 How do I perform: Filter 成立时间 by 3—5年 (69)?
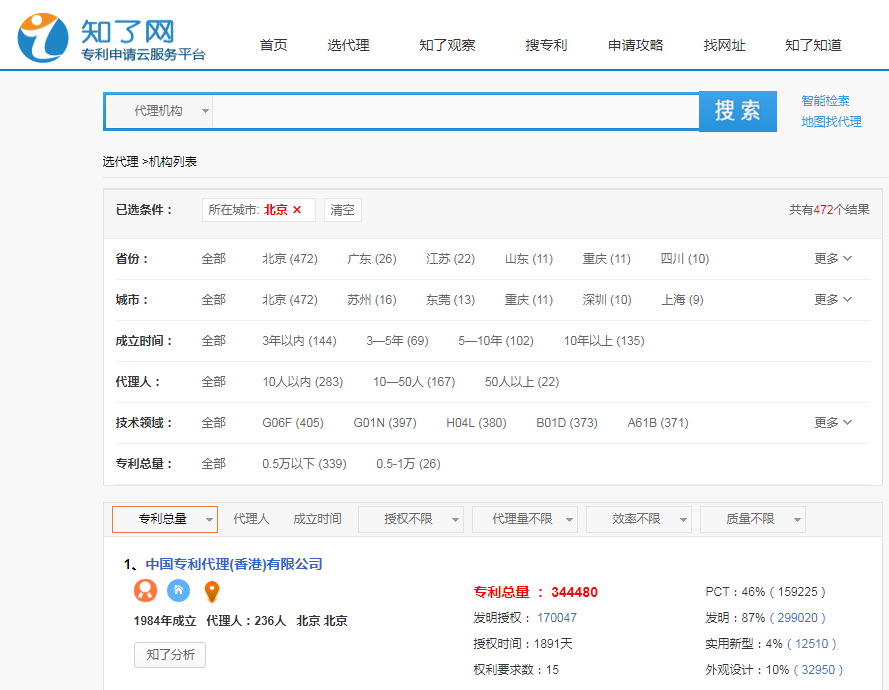point(397,341)
